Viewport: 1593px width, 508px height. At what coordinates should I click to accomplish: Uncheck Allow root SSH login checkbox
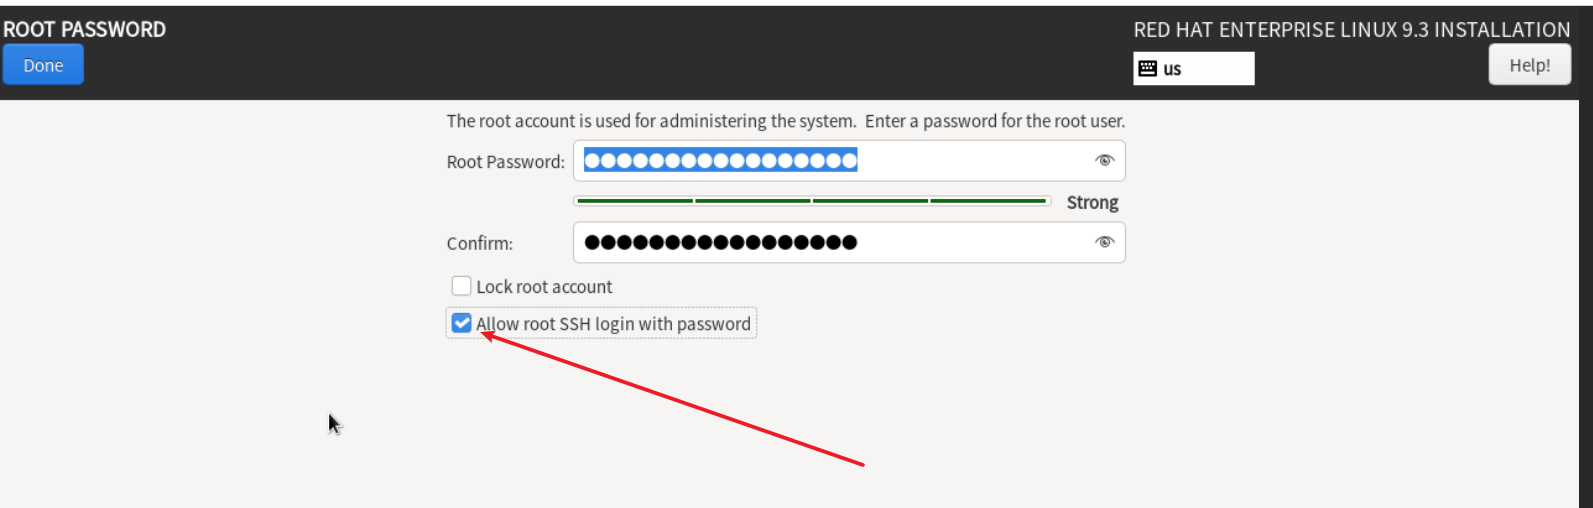click(x=461, y=323)
